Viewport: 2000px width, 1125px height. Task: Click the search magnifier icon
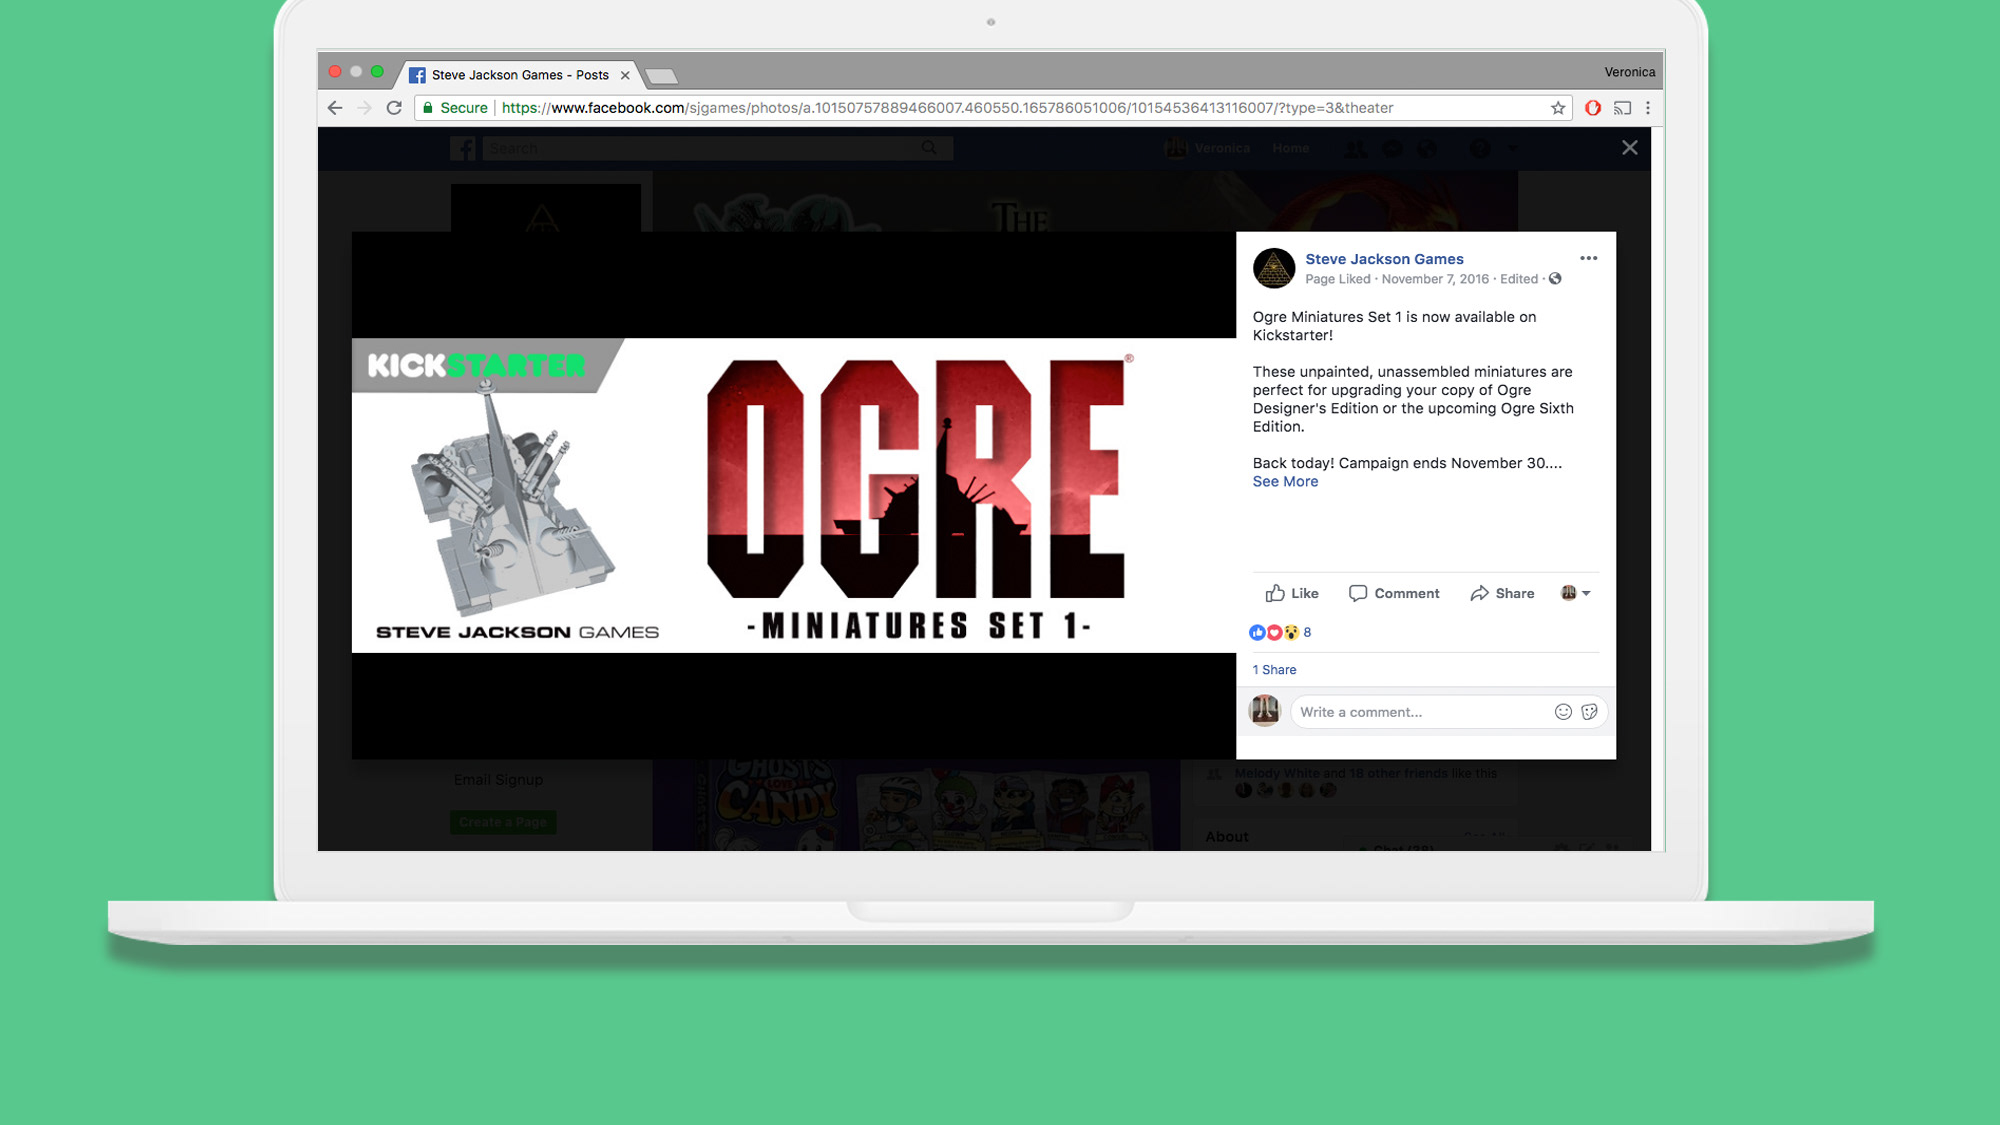click(929, 148)
